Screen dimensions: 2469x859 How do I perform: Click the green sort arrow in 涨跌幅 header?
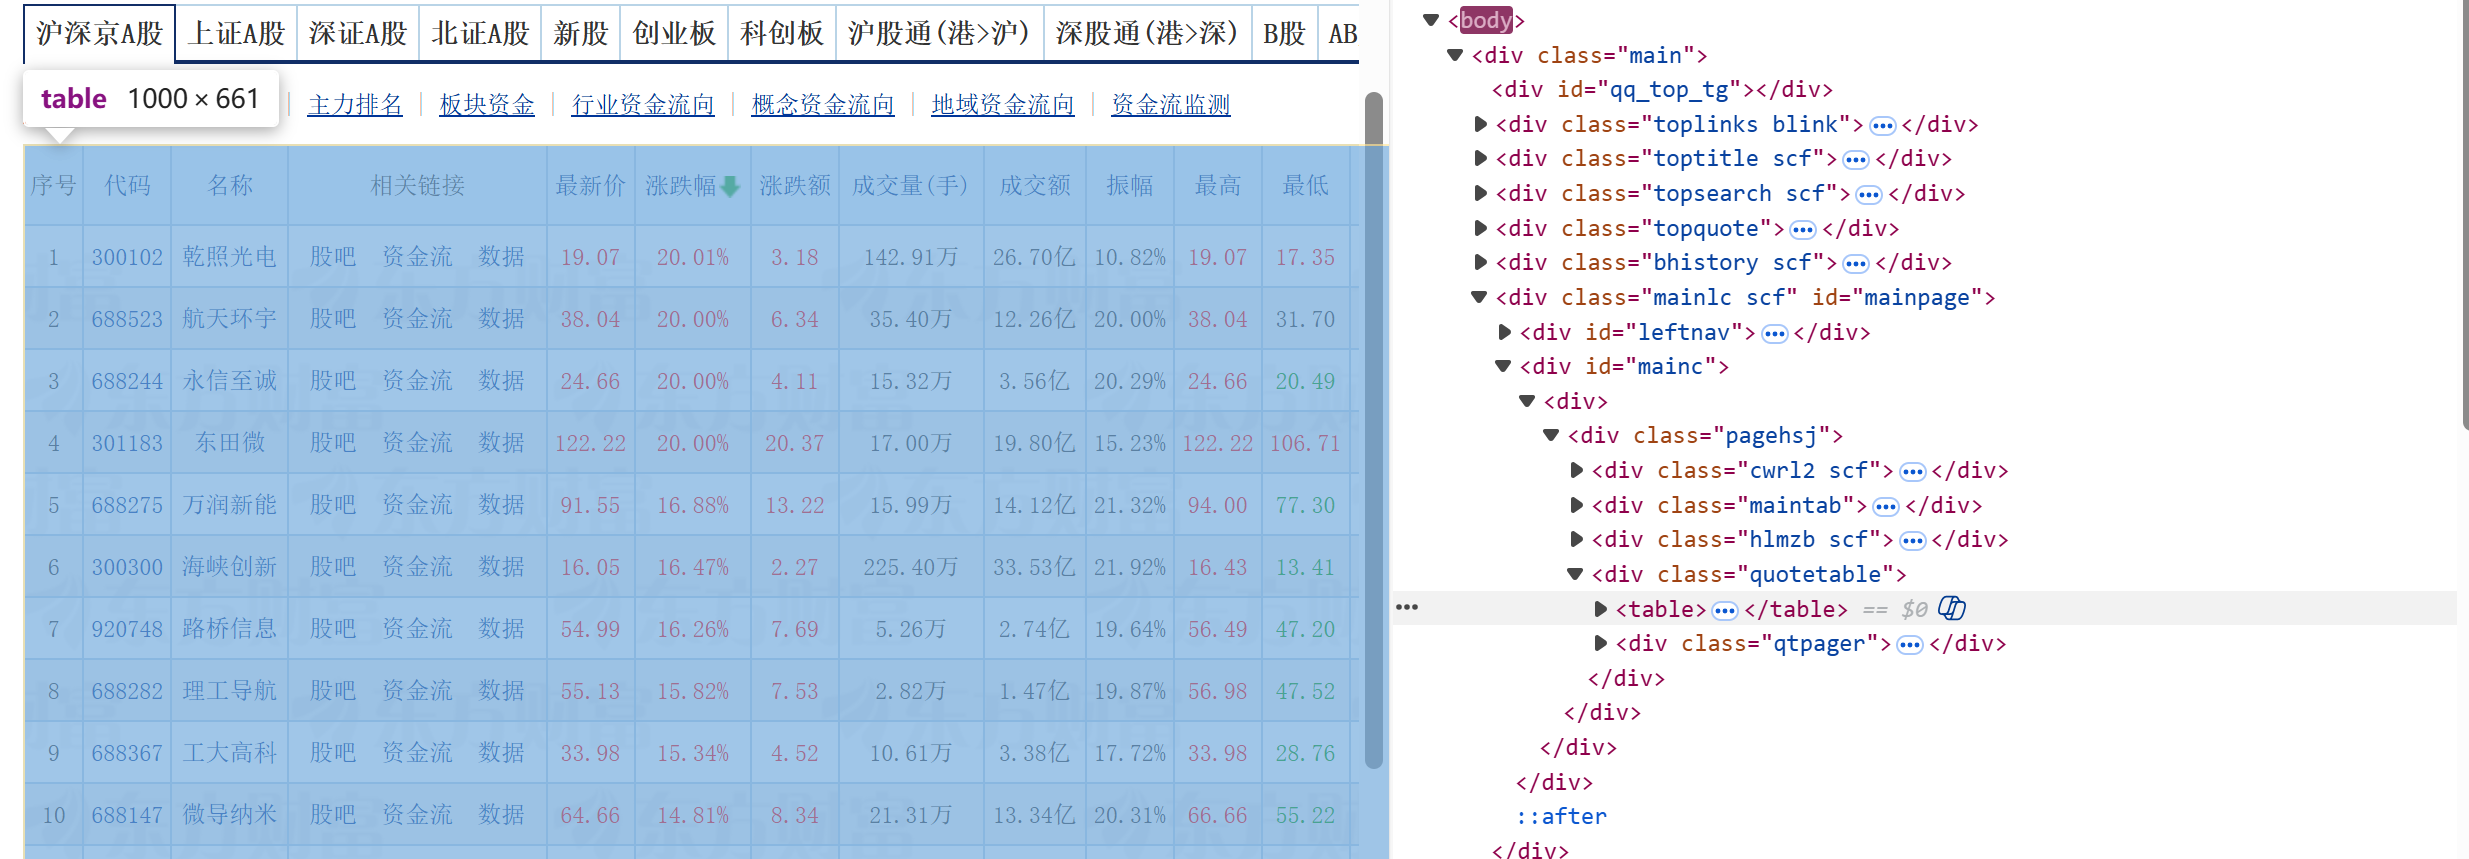point(730,186)
